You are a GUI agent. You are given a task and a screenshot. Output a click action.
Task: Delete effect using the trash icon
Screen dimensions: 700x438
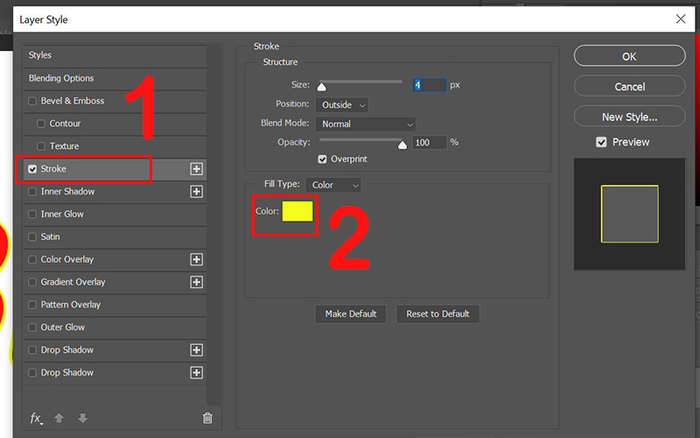pos(208,418)
